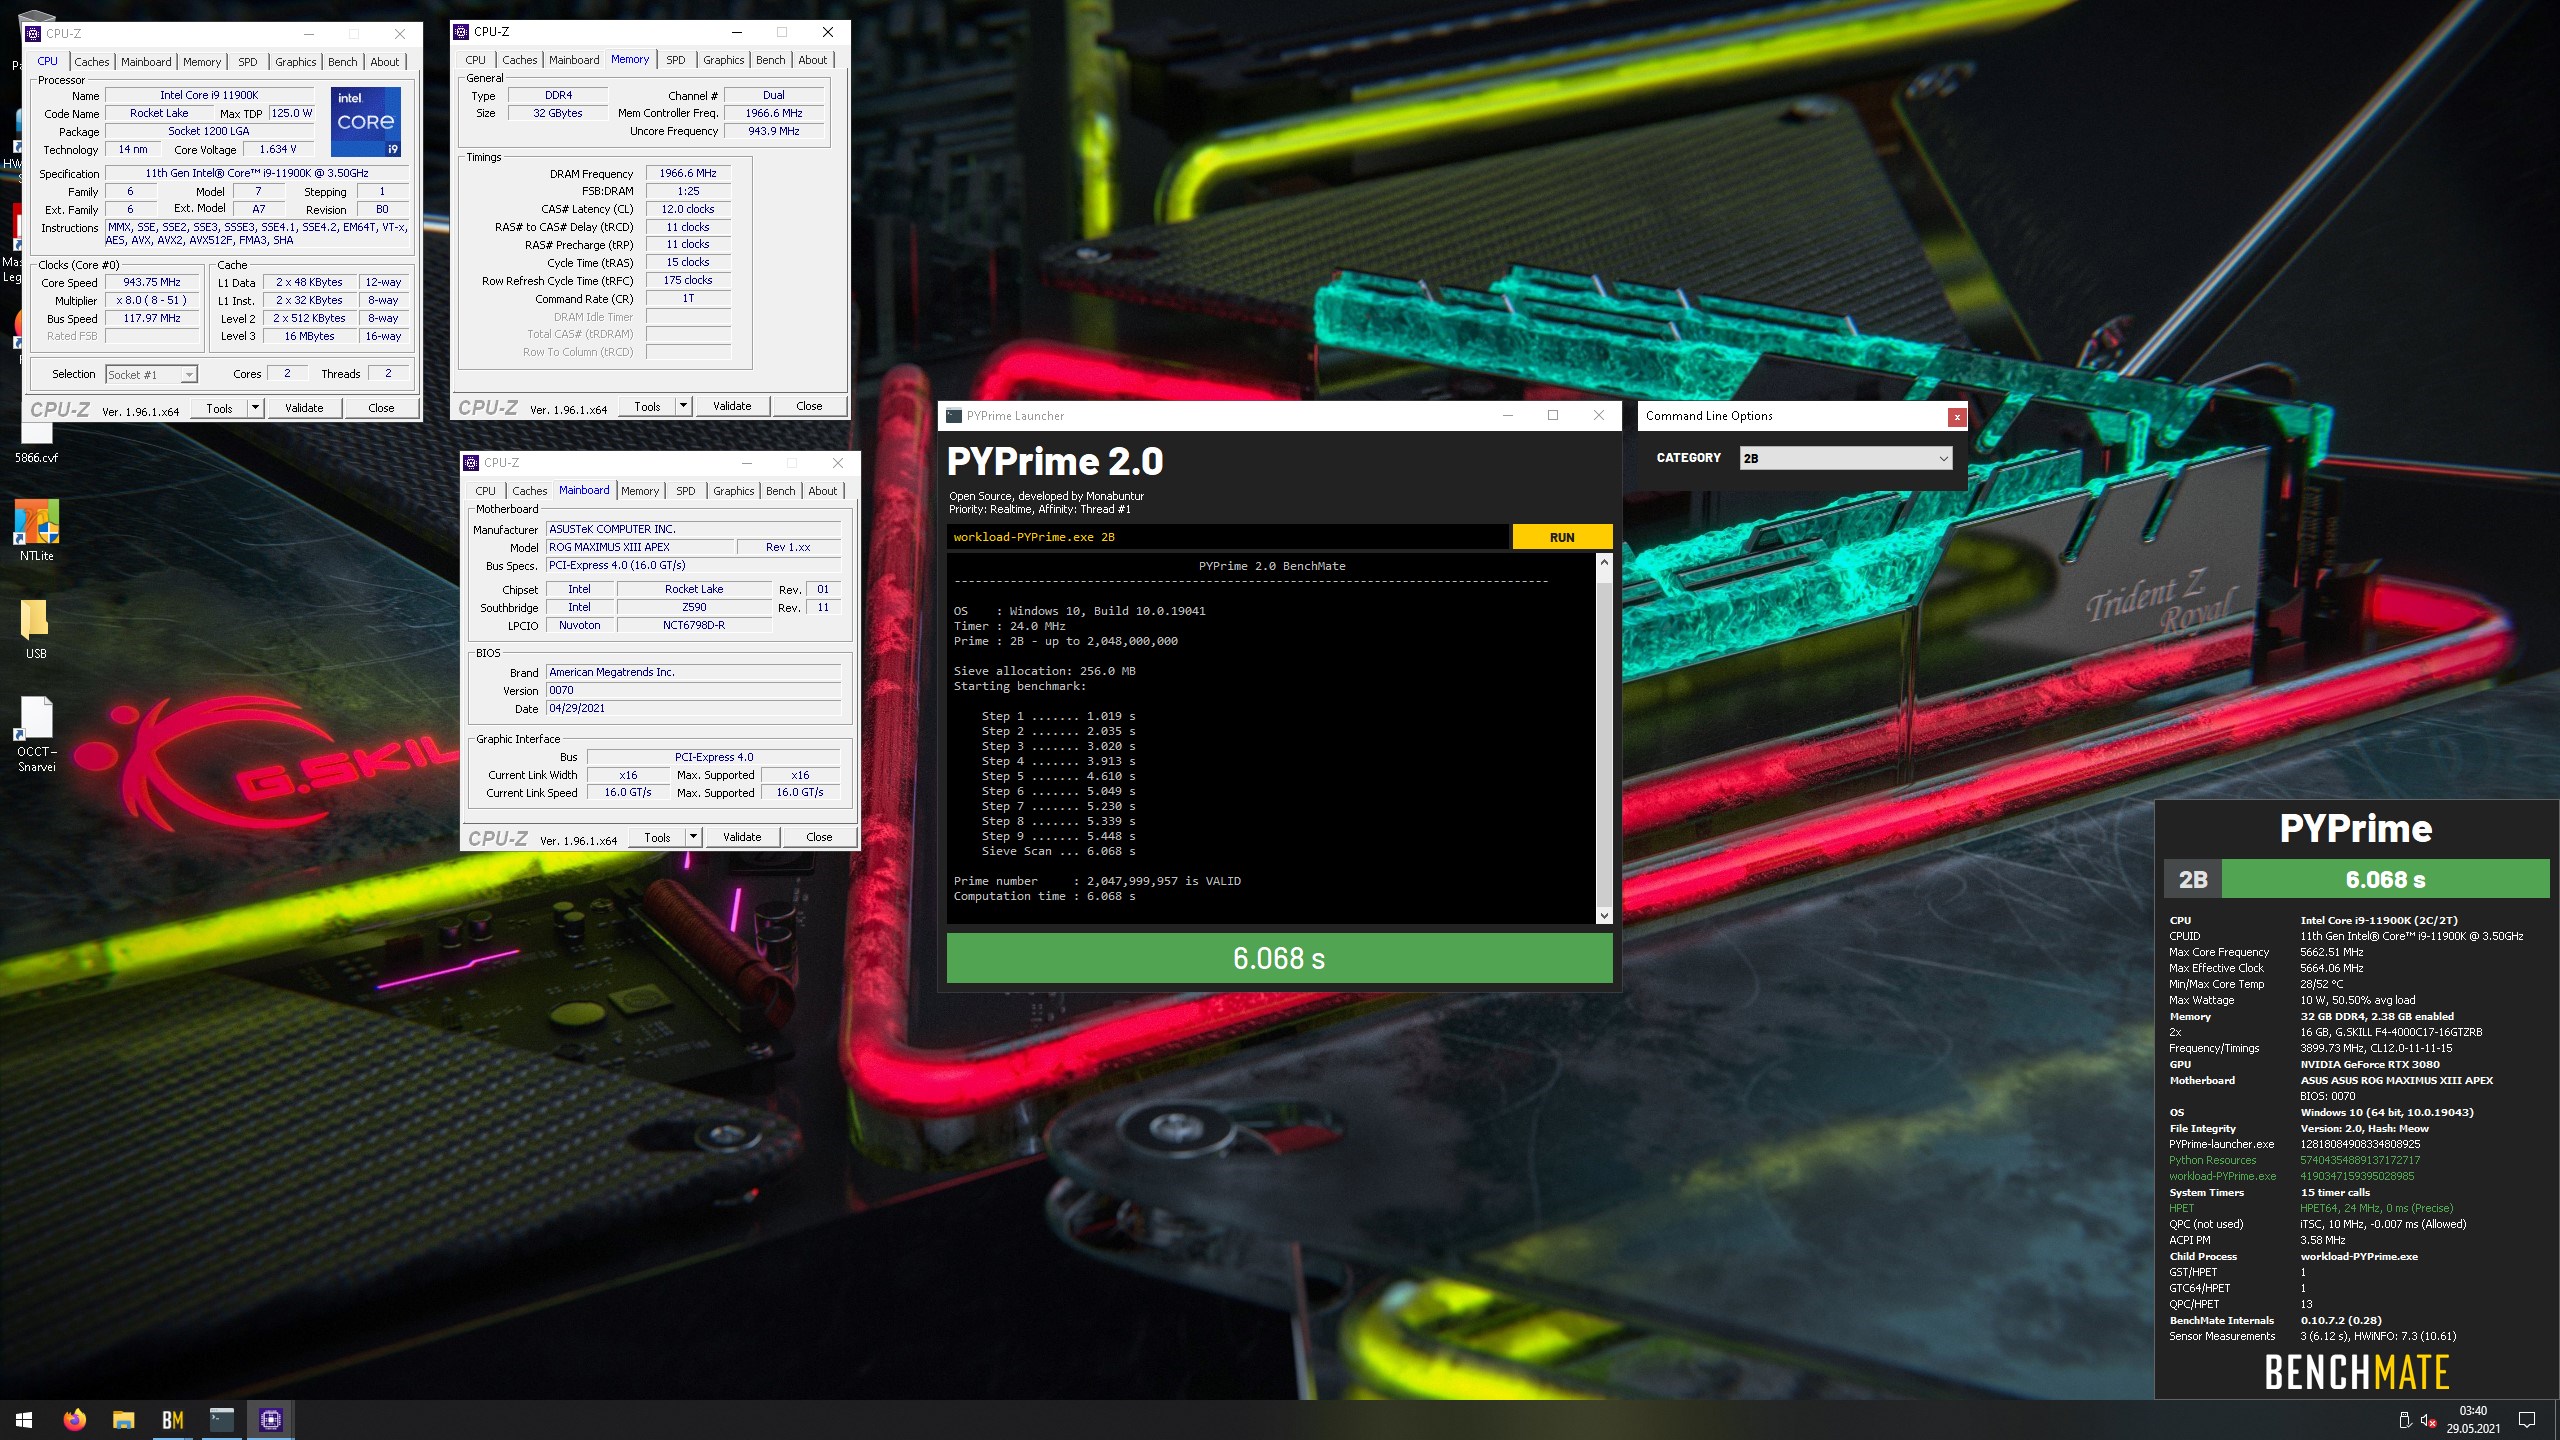Click the DRAM Frequency 1966.6 MHz value
Viewport: 2560px width, 1440px height.
pos(688,173)
